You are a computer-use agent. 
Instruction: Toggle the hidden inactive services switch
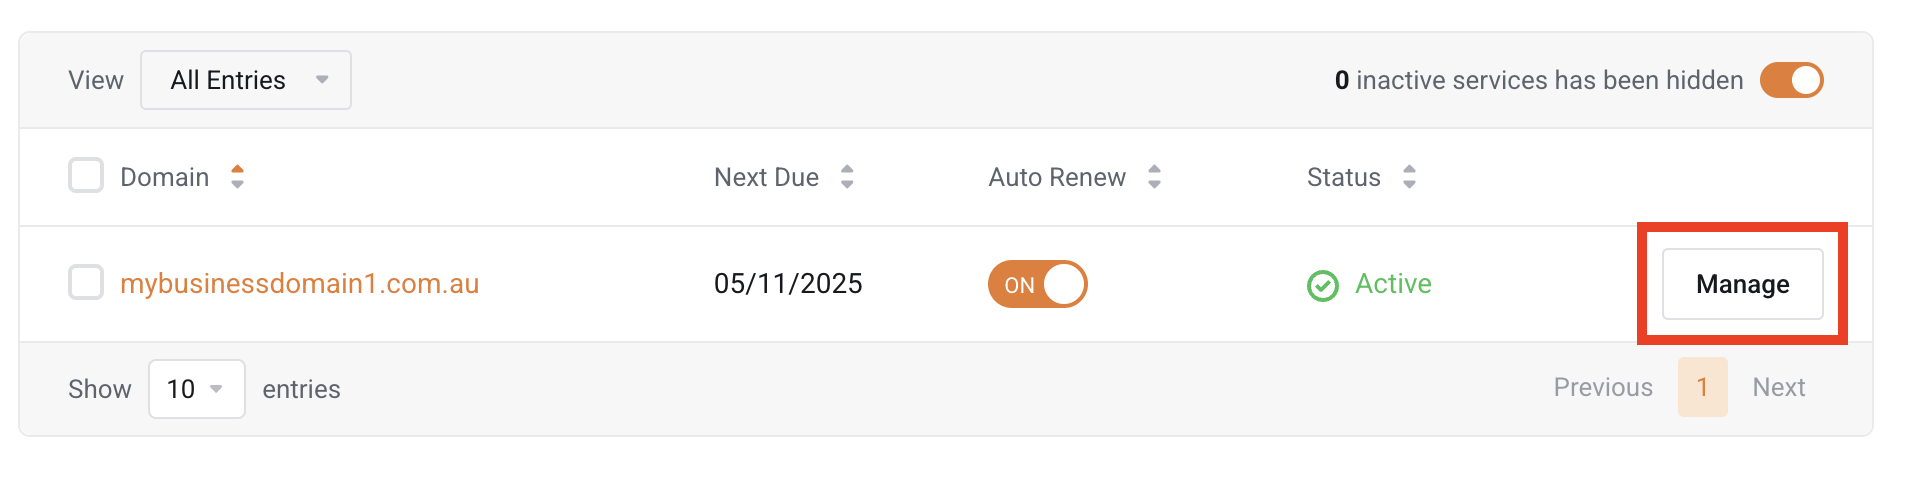pyautogui.click(x=1791, y=80)
